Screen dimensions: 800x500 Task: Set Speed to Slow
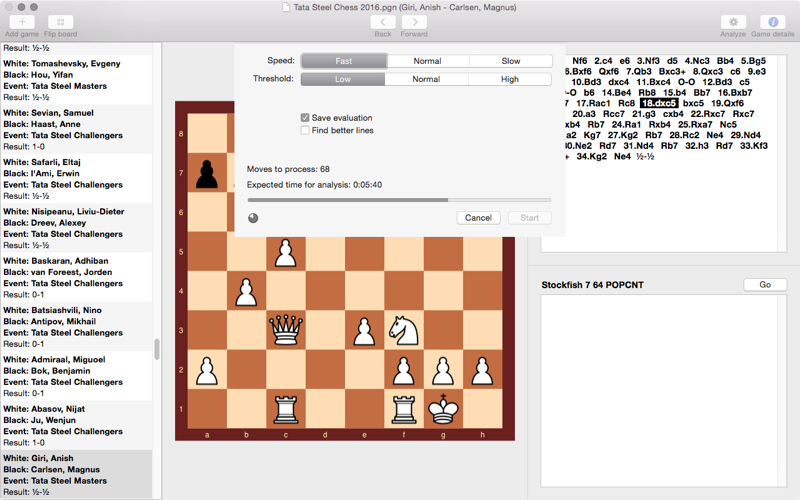(x=511, y=61)
